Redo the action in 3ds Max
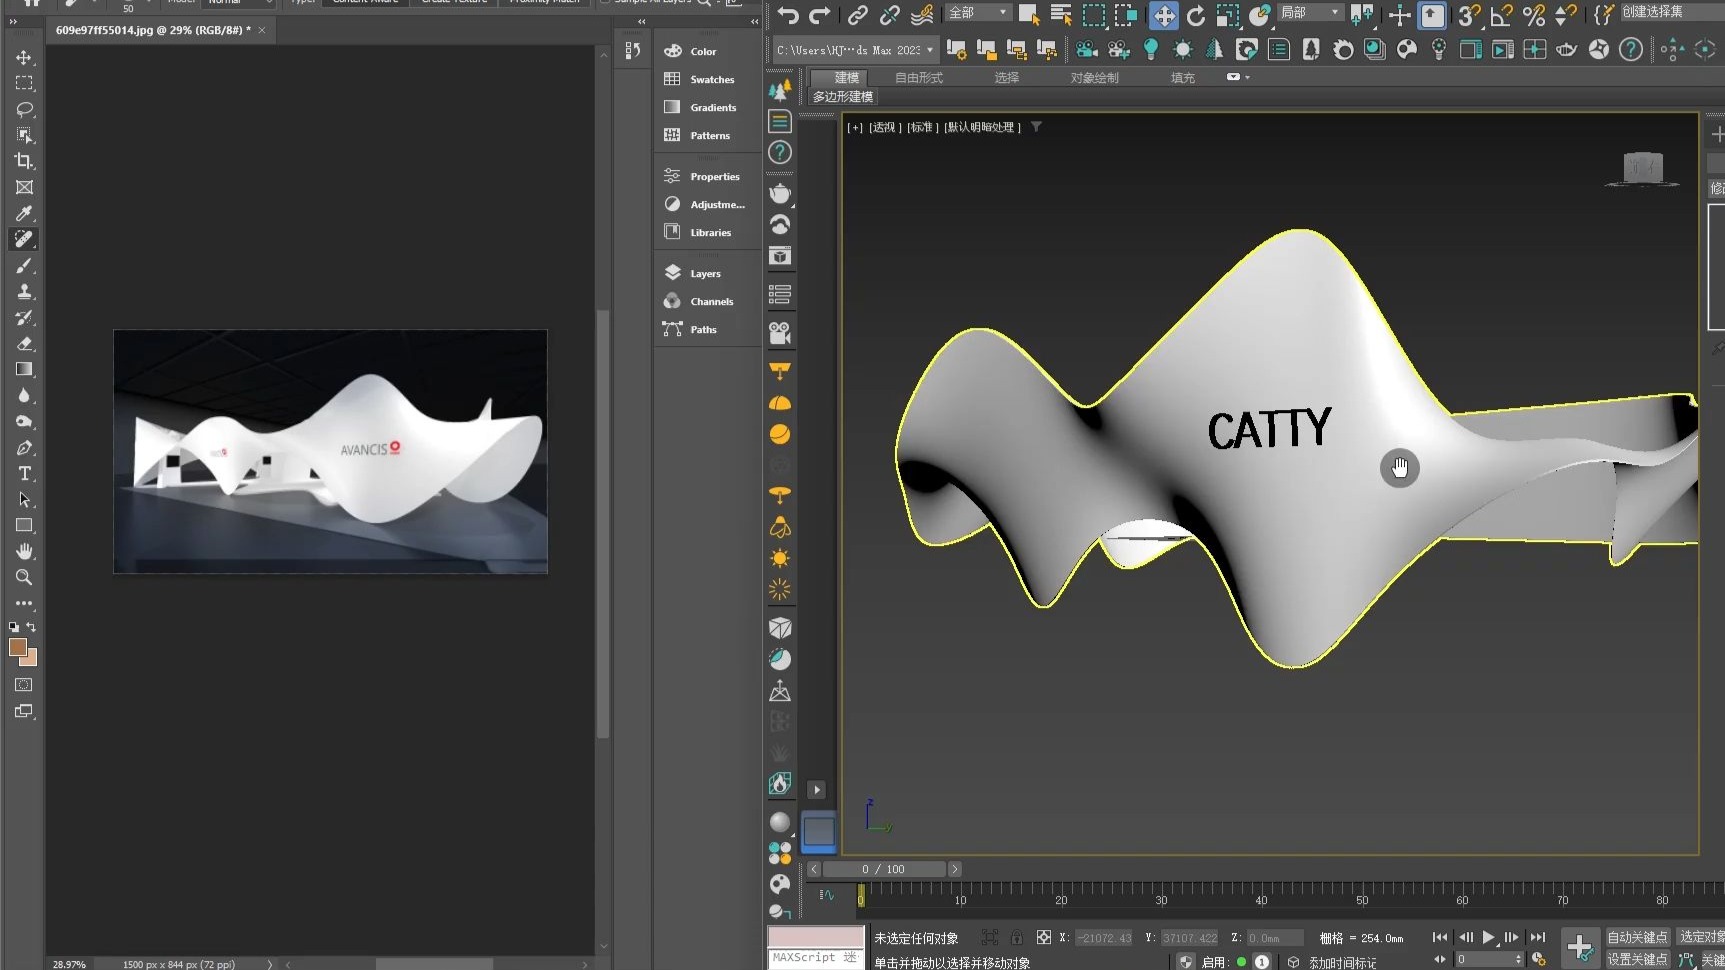The image size is (1725, 970). pos(820,15)
